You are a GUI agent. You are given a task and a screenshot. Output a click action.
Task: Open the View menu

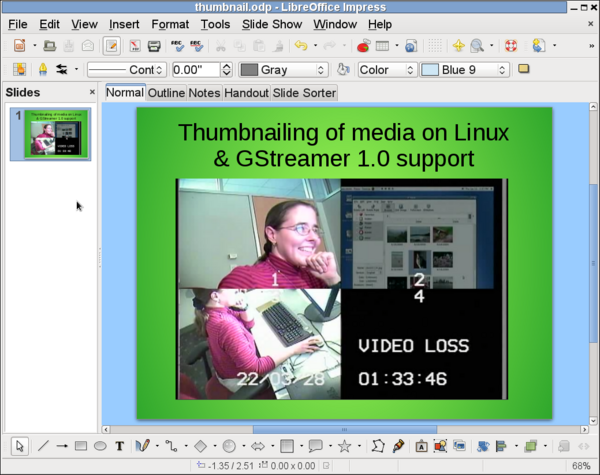click(84, 24)
